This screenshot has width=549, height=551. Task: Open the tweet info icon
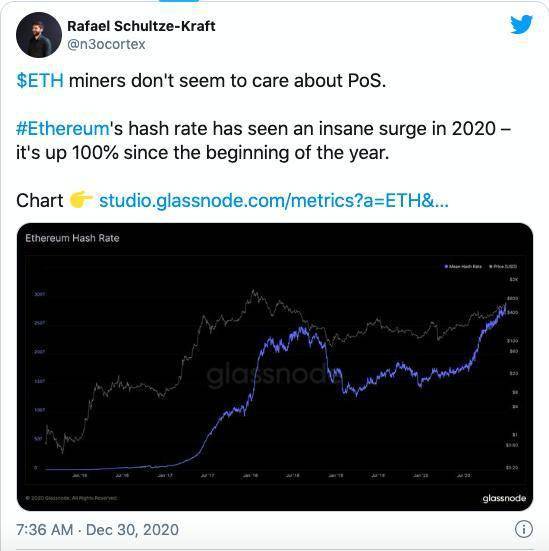pos(524,529)
